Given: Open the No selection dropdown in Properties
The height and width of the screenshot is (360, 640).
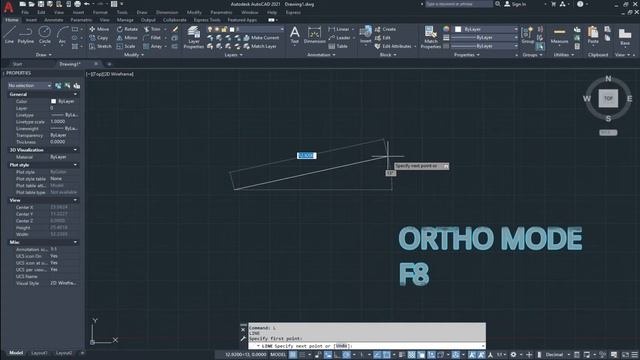Looking at the screenshot, I should coord(29,85).
